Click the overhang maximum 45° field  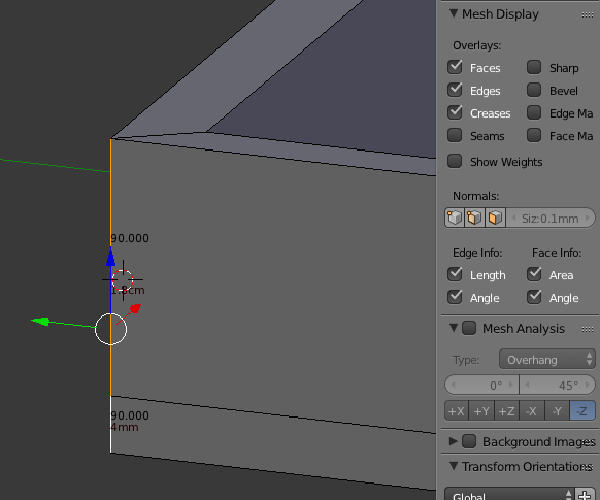point(558,385)
